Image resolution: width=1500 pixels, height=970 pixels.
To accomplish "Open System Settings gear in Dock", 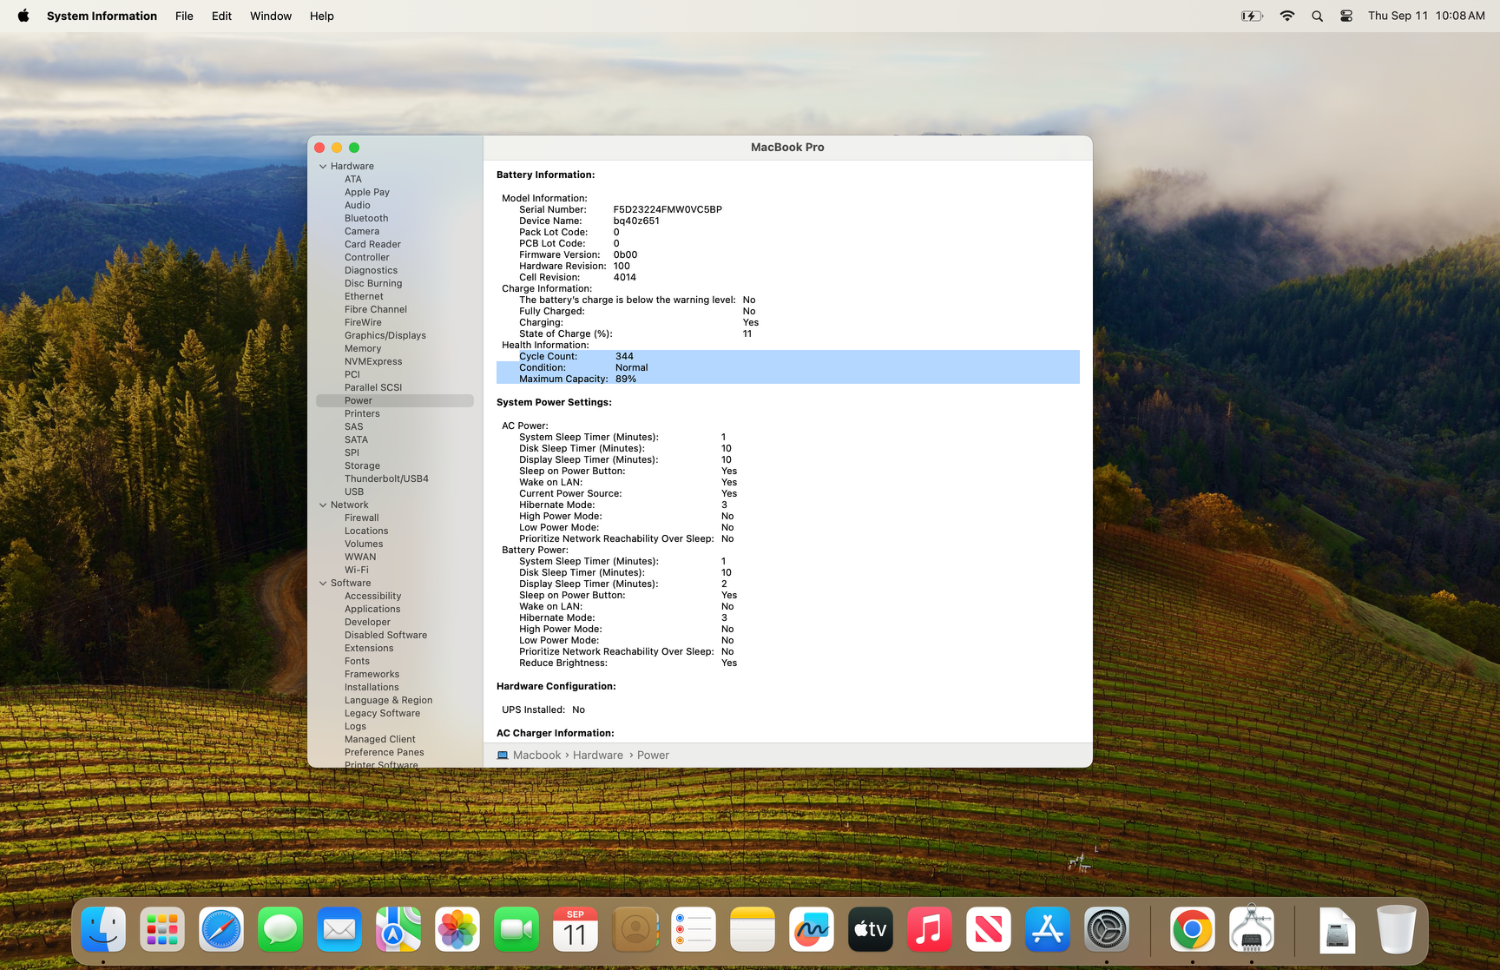I will 1106,929.
